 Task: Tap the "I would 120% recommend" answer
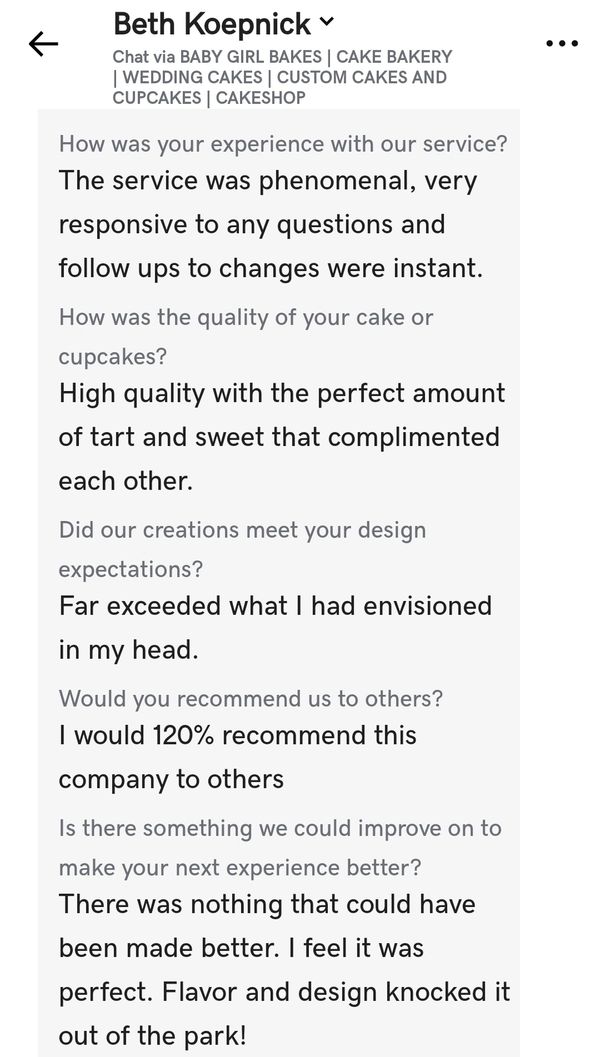pos(237,735)
